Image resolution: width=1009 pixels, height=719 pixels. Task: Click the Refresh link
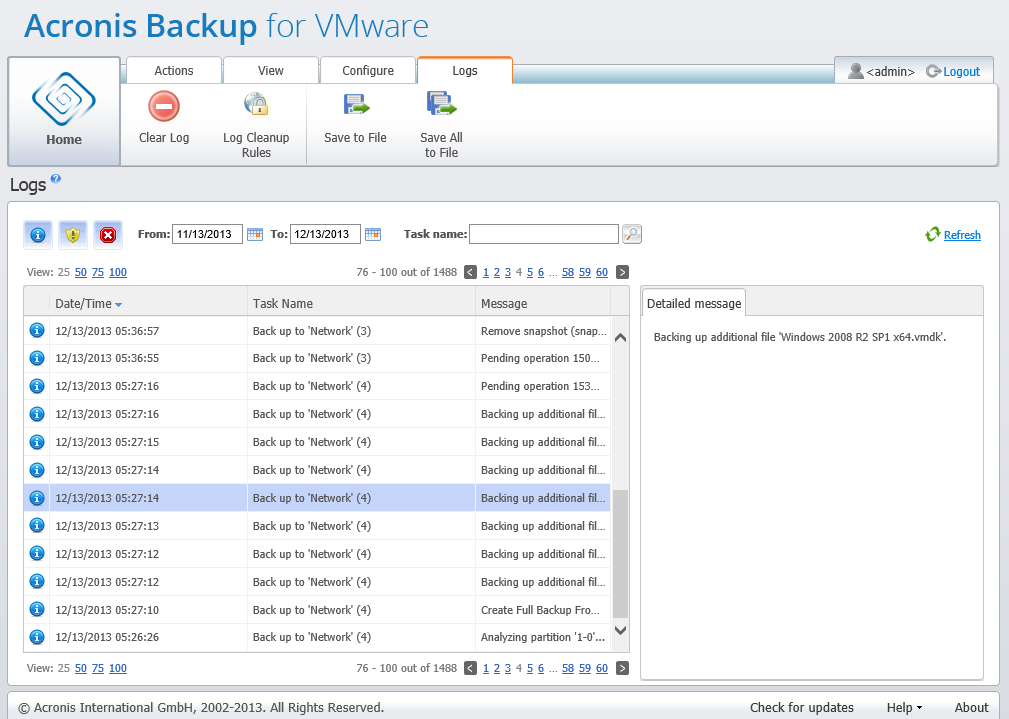[x=962, y=235]
